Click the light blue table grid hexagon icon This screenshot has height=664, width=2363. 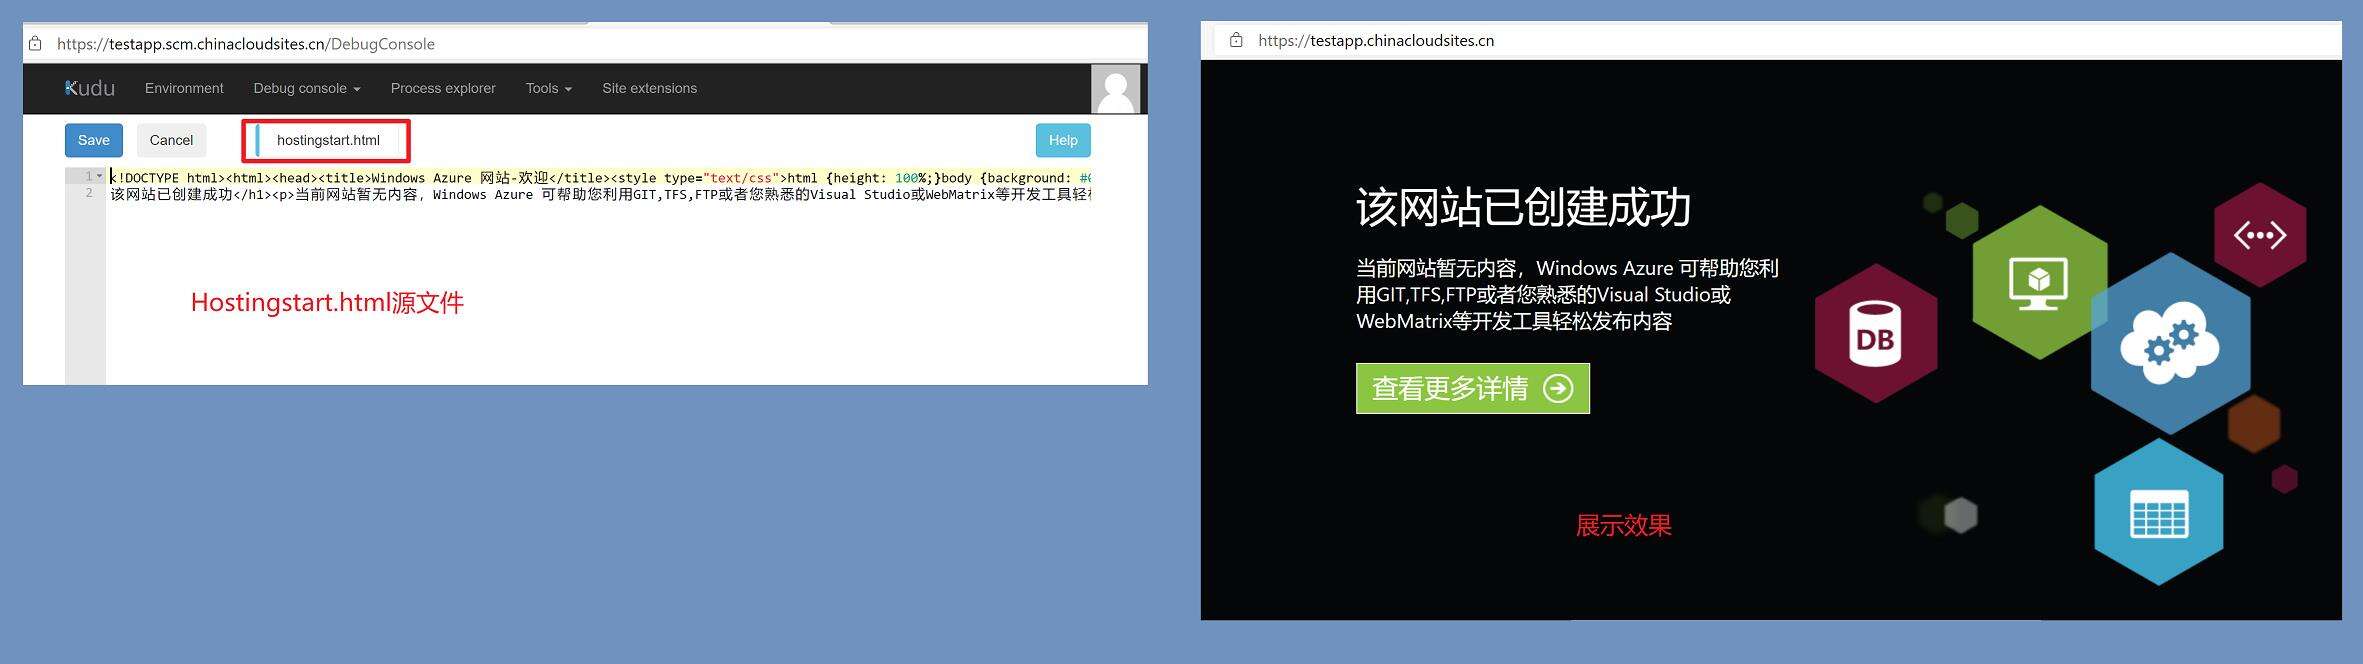(2159, 513)
